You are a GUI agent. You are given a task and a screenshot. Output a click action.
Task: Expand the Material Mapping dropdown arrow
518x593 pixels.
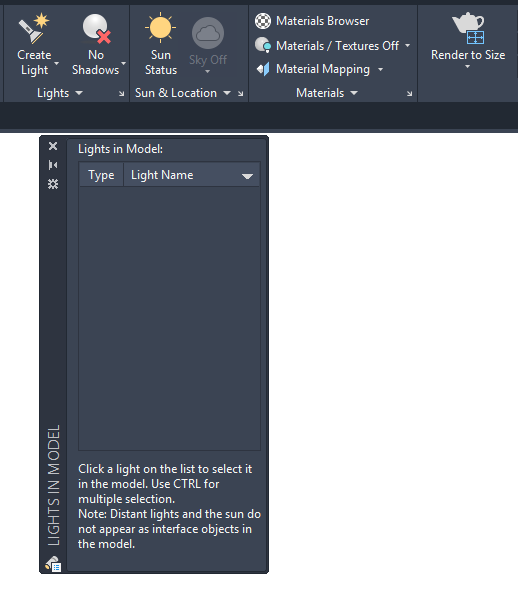click(380, 69)
